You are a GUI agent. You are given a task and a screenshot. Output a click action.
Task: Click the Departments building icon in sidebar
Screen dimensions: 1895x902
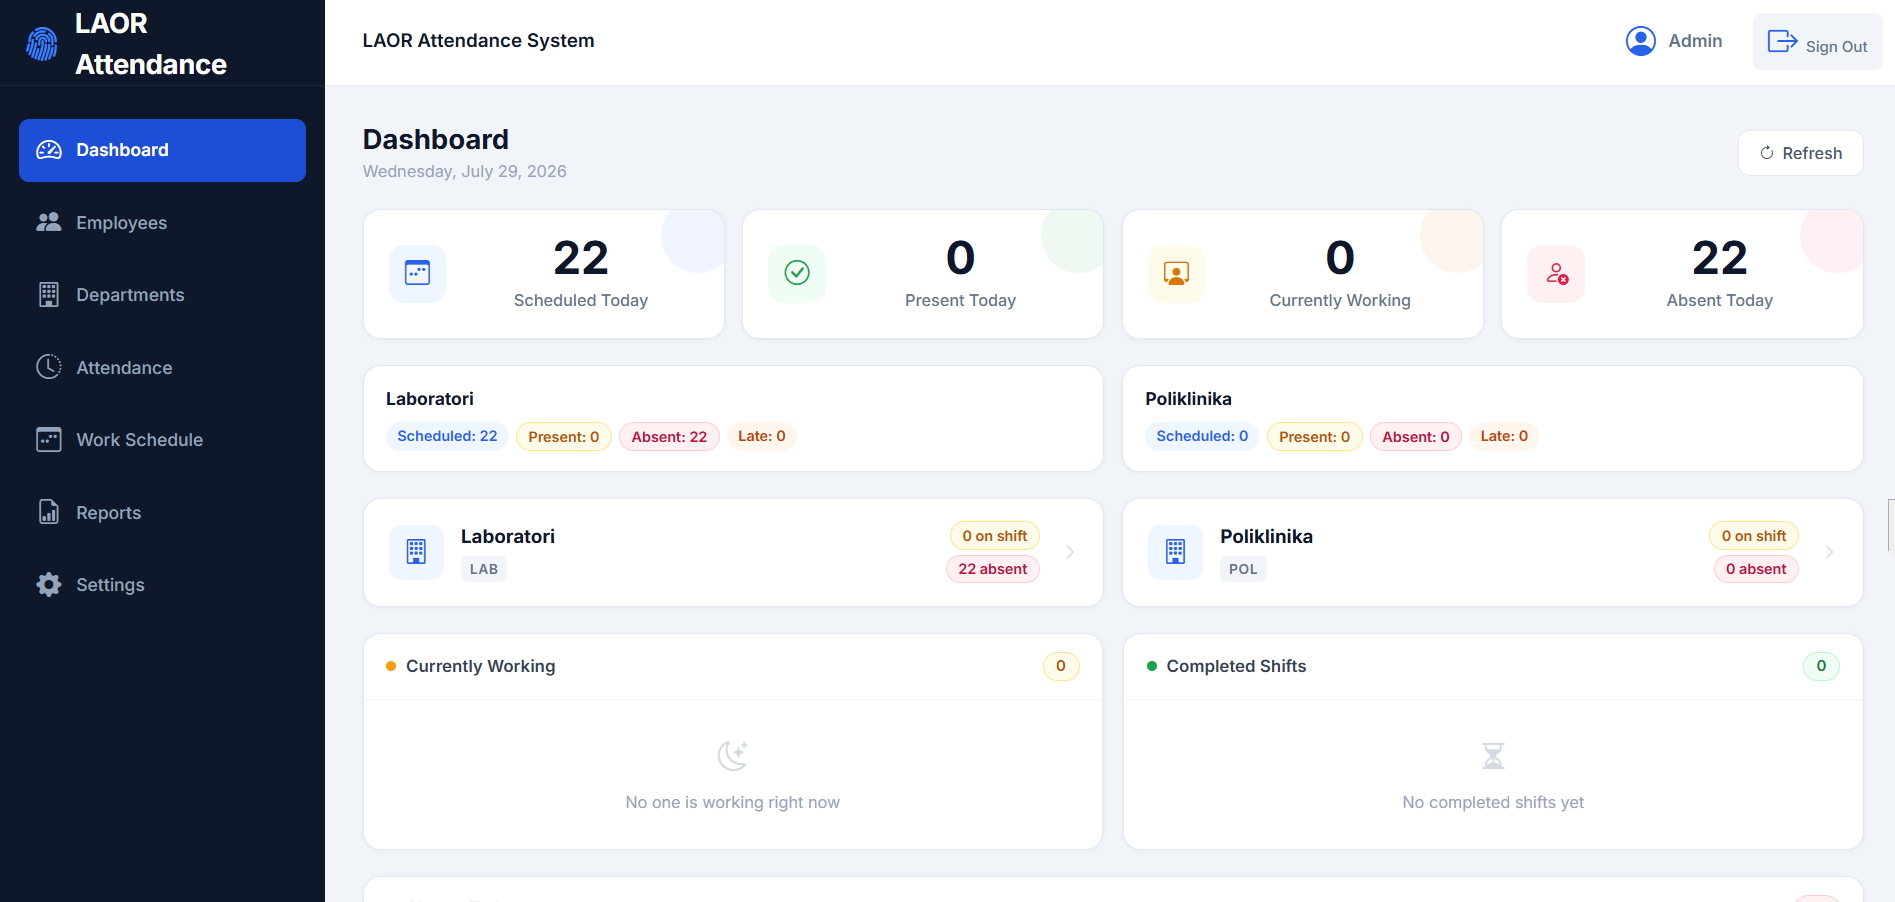pos(49,294)
